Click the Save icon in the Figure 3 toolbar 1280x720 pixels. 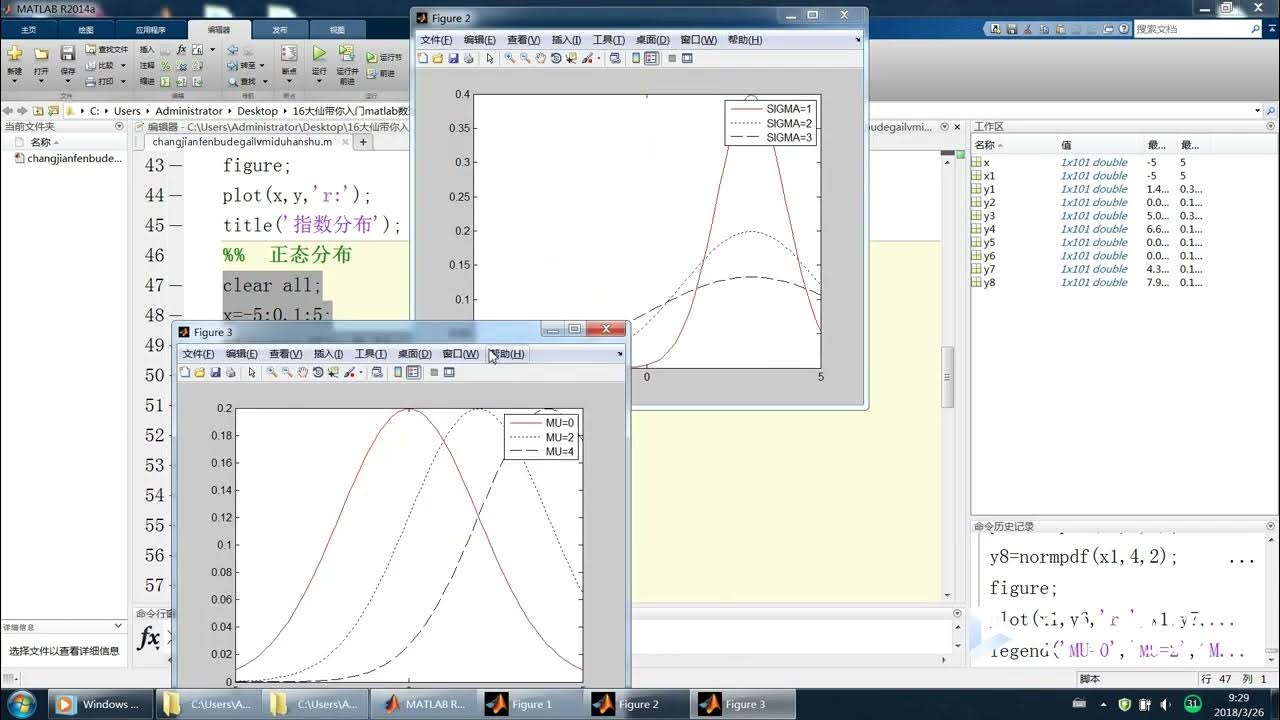click(215, 372)
